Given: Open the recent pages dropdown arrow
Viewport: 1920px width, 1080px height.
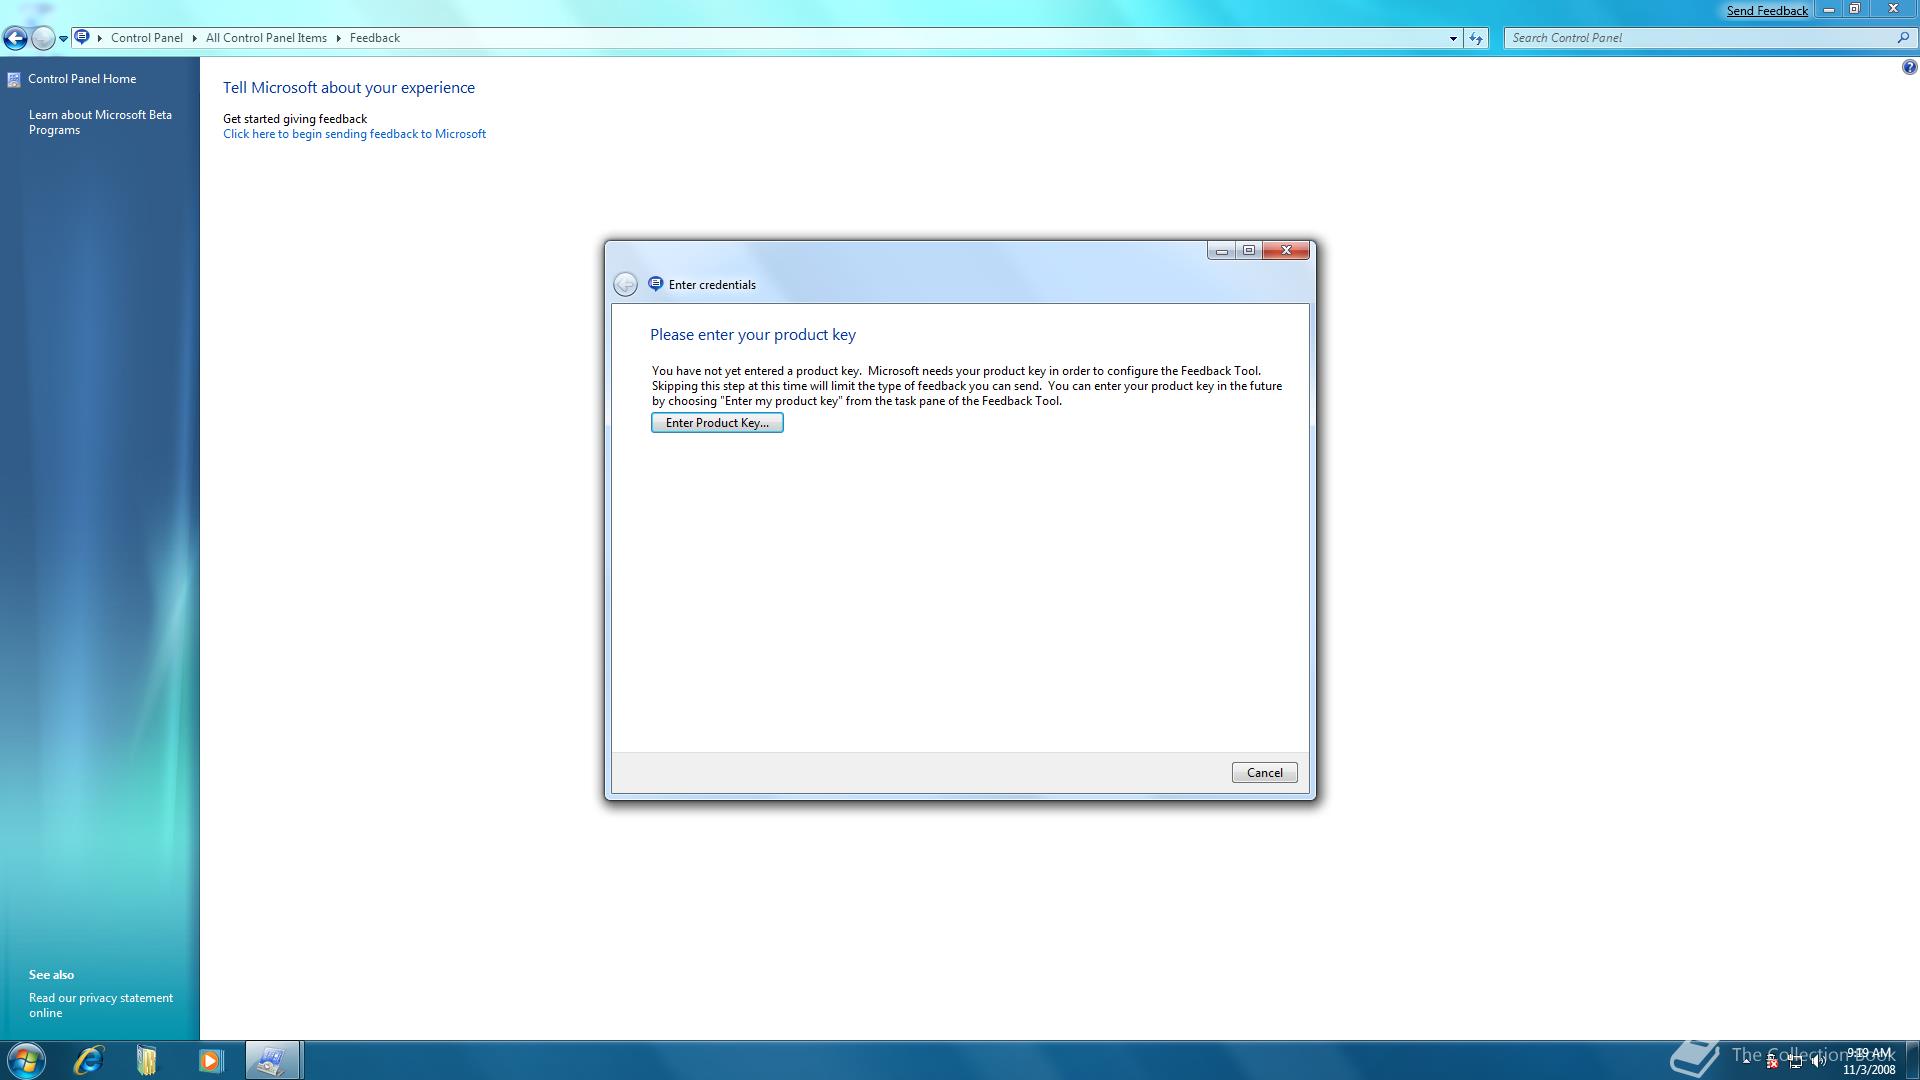Looking at the screenshot, I should (63, 38).
